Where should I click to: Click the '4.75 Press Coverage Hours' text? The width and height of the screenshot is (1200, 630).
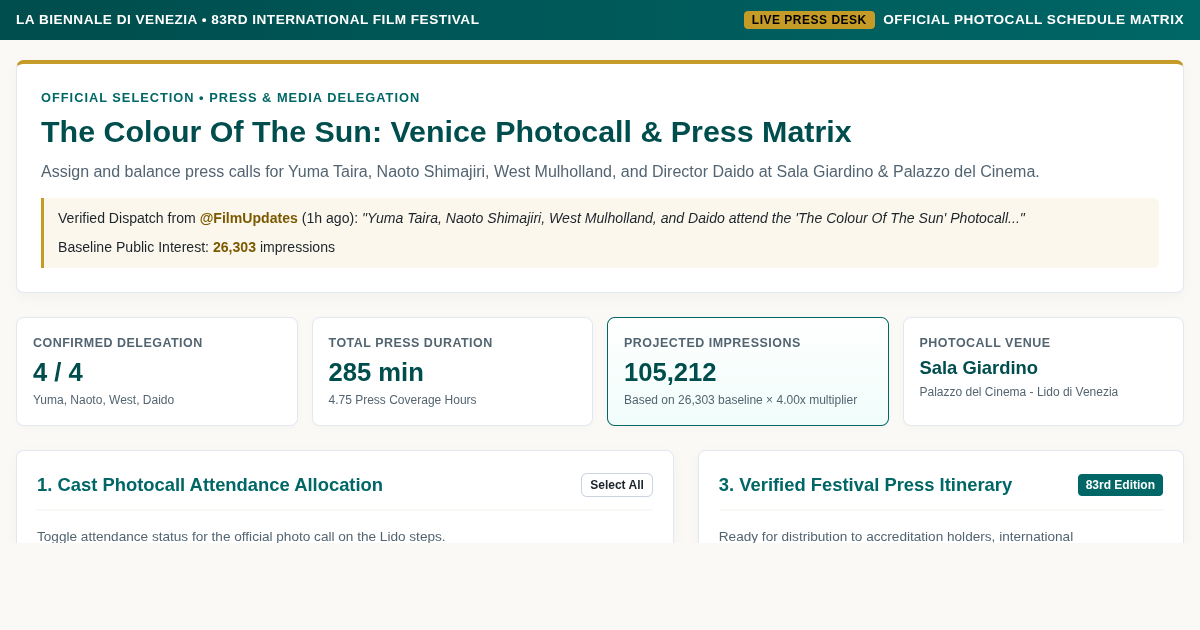coord(403,400)
